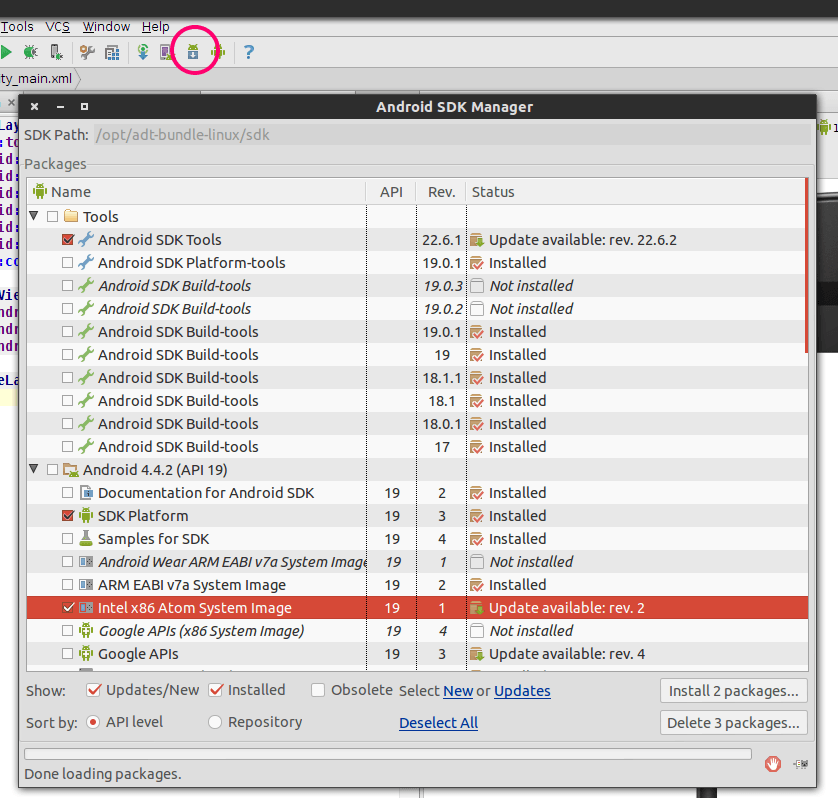Image resolution: width=838 pixels, height=798 pixels.
Task: Click the Tools folder icon
Action: click(71, 216)
